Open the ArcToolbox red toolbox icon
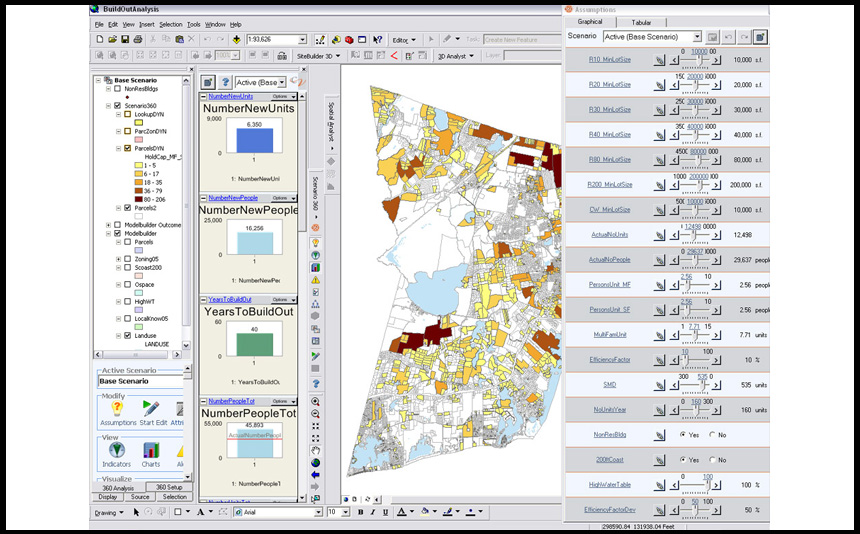 point(348,39)
